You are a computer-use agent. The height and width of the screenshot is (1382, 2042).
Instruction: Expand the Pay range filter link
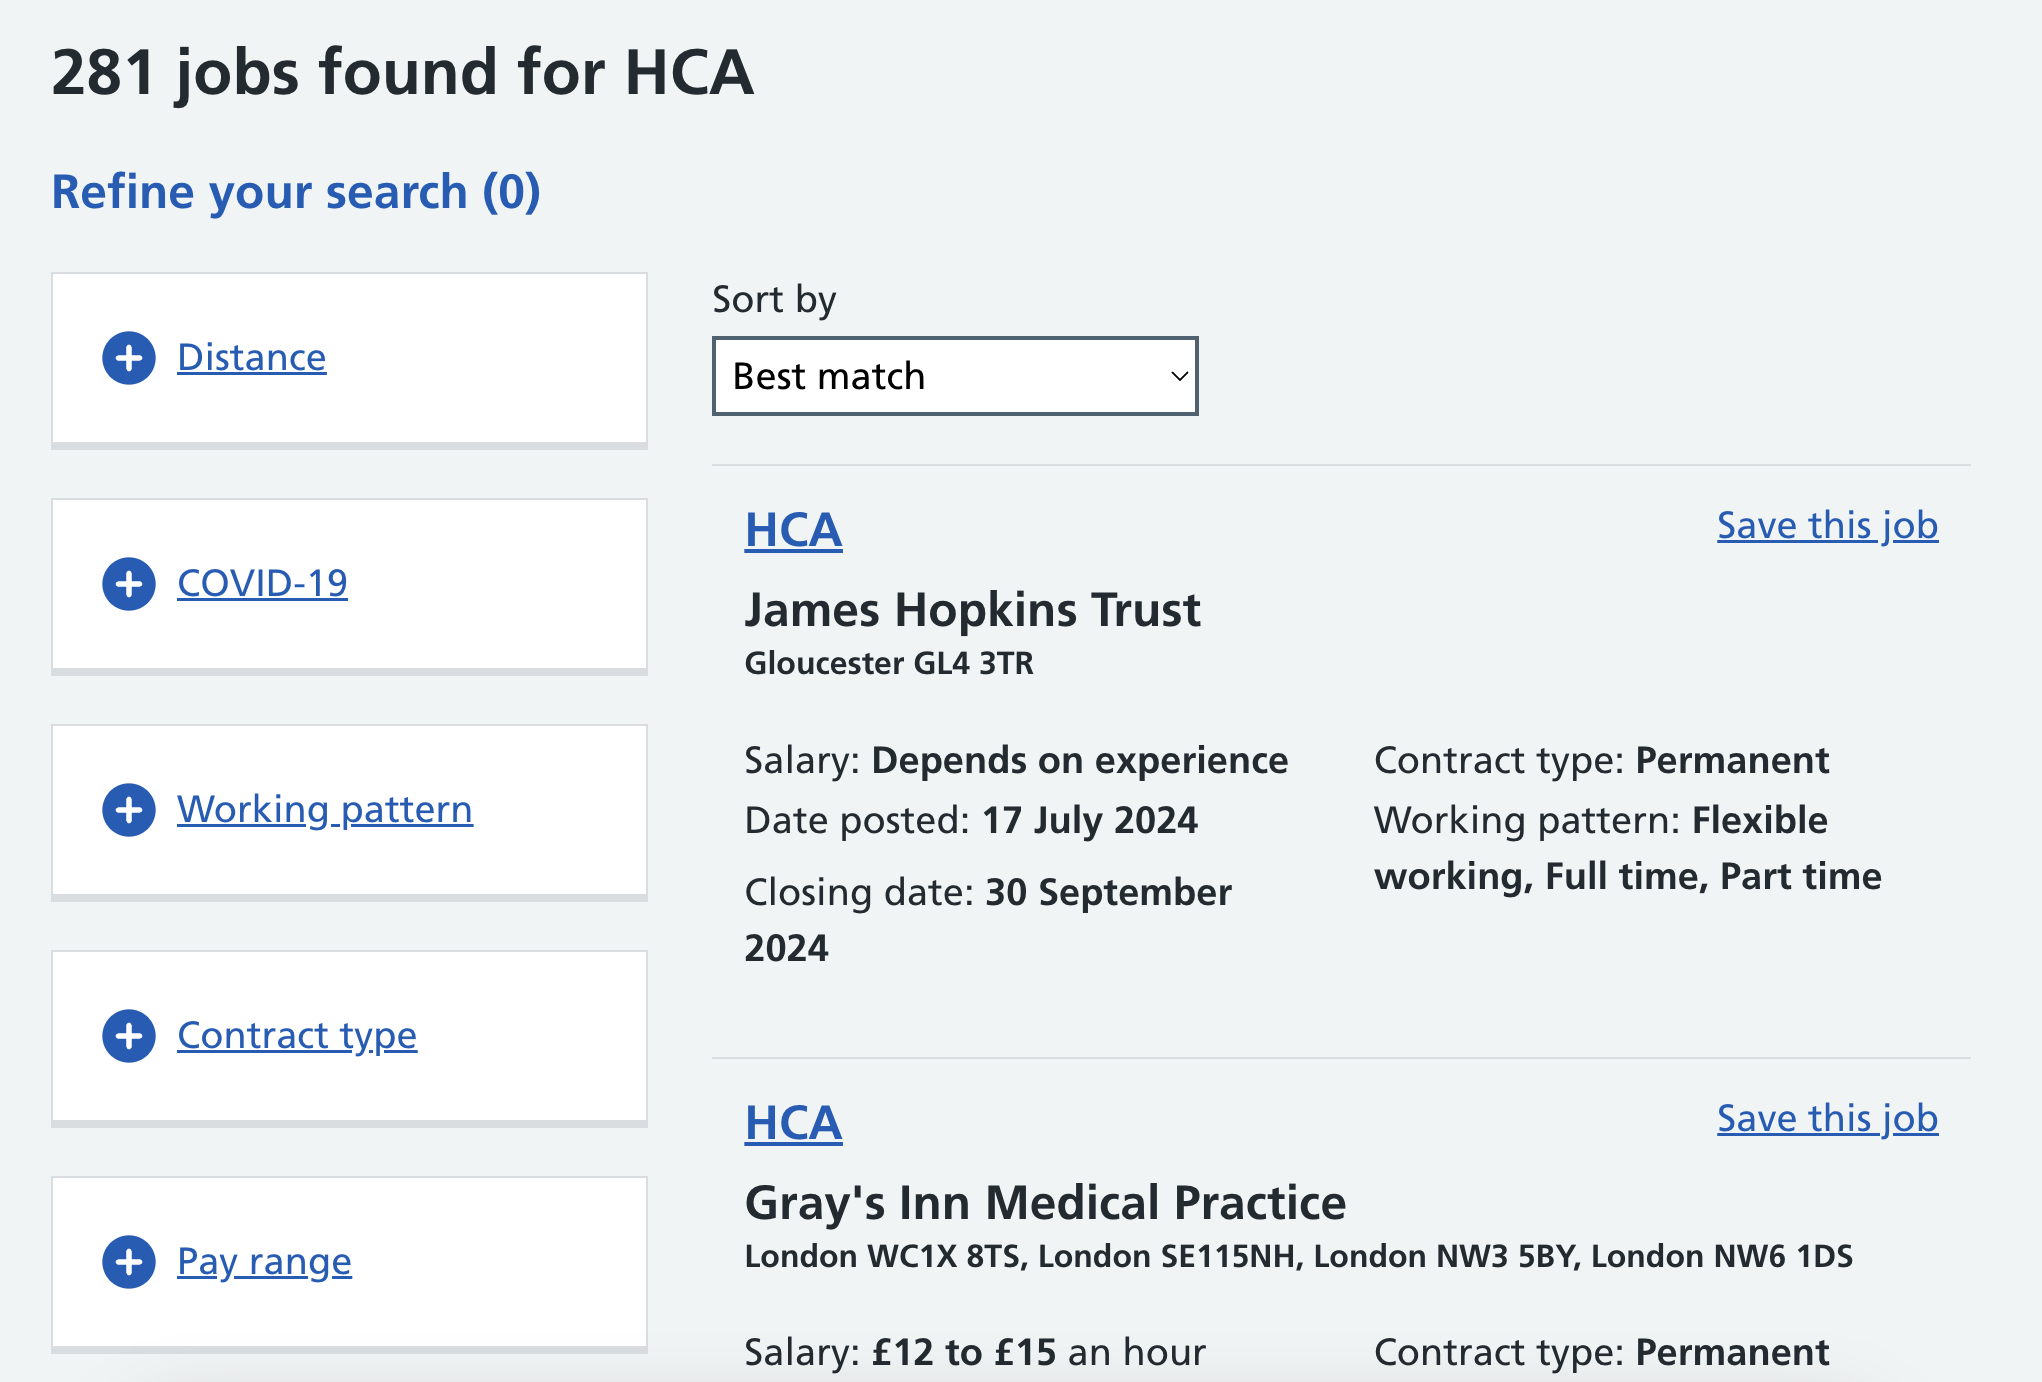pos(264,1262)
